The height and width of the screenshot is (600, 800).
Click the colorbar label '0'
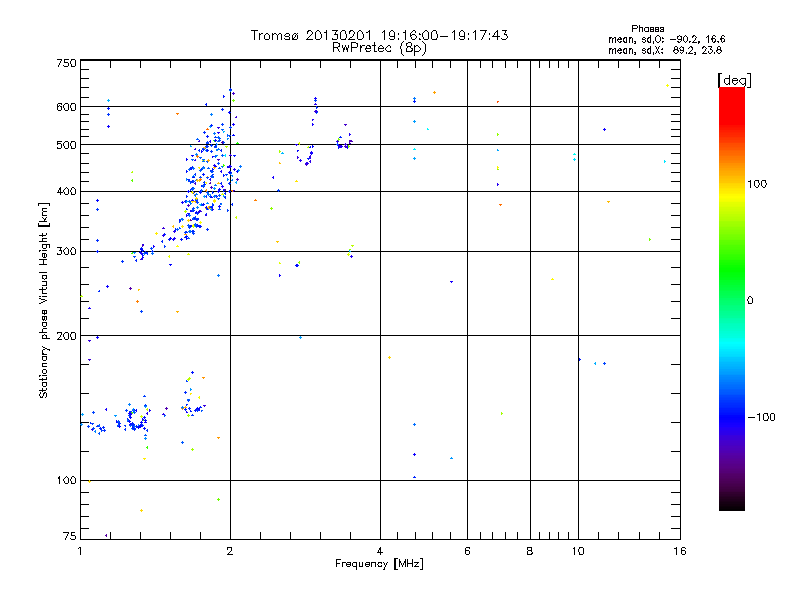click(750, 301)
